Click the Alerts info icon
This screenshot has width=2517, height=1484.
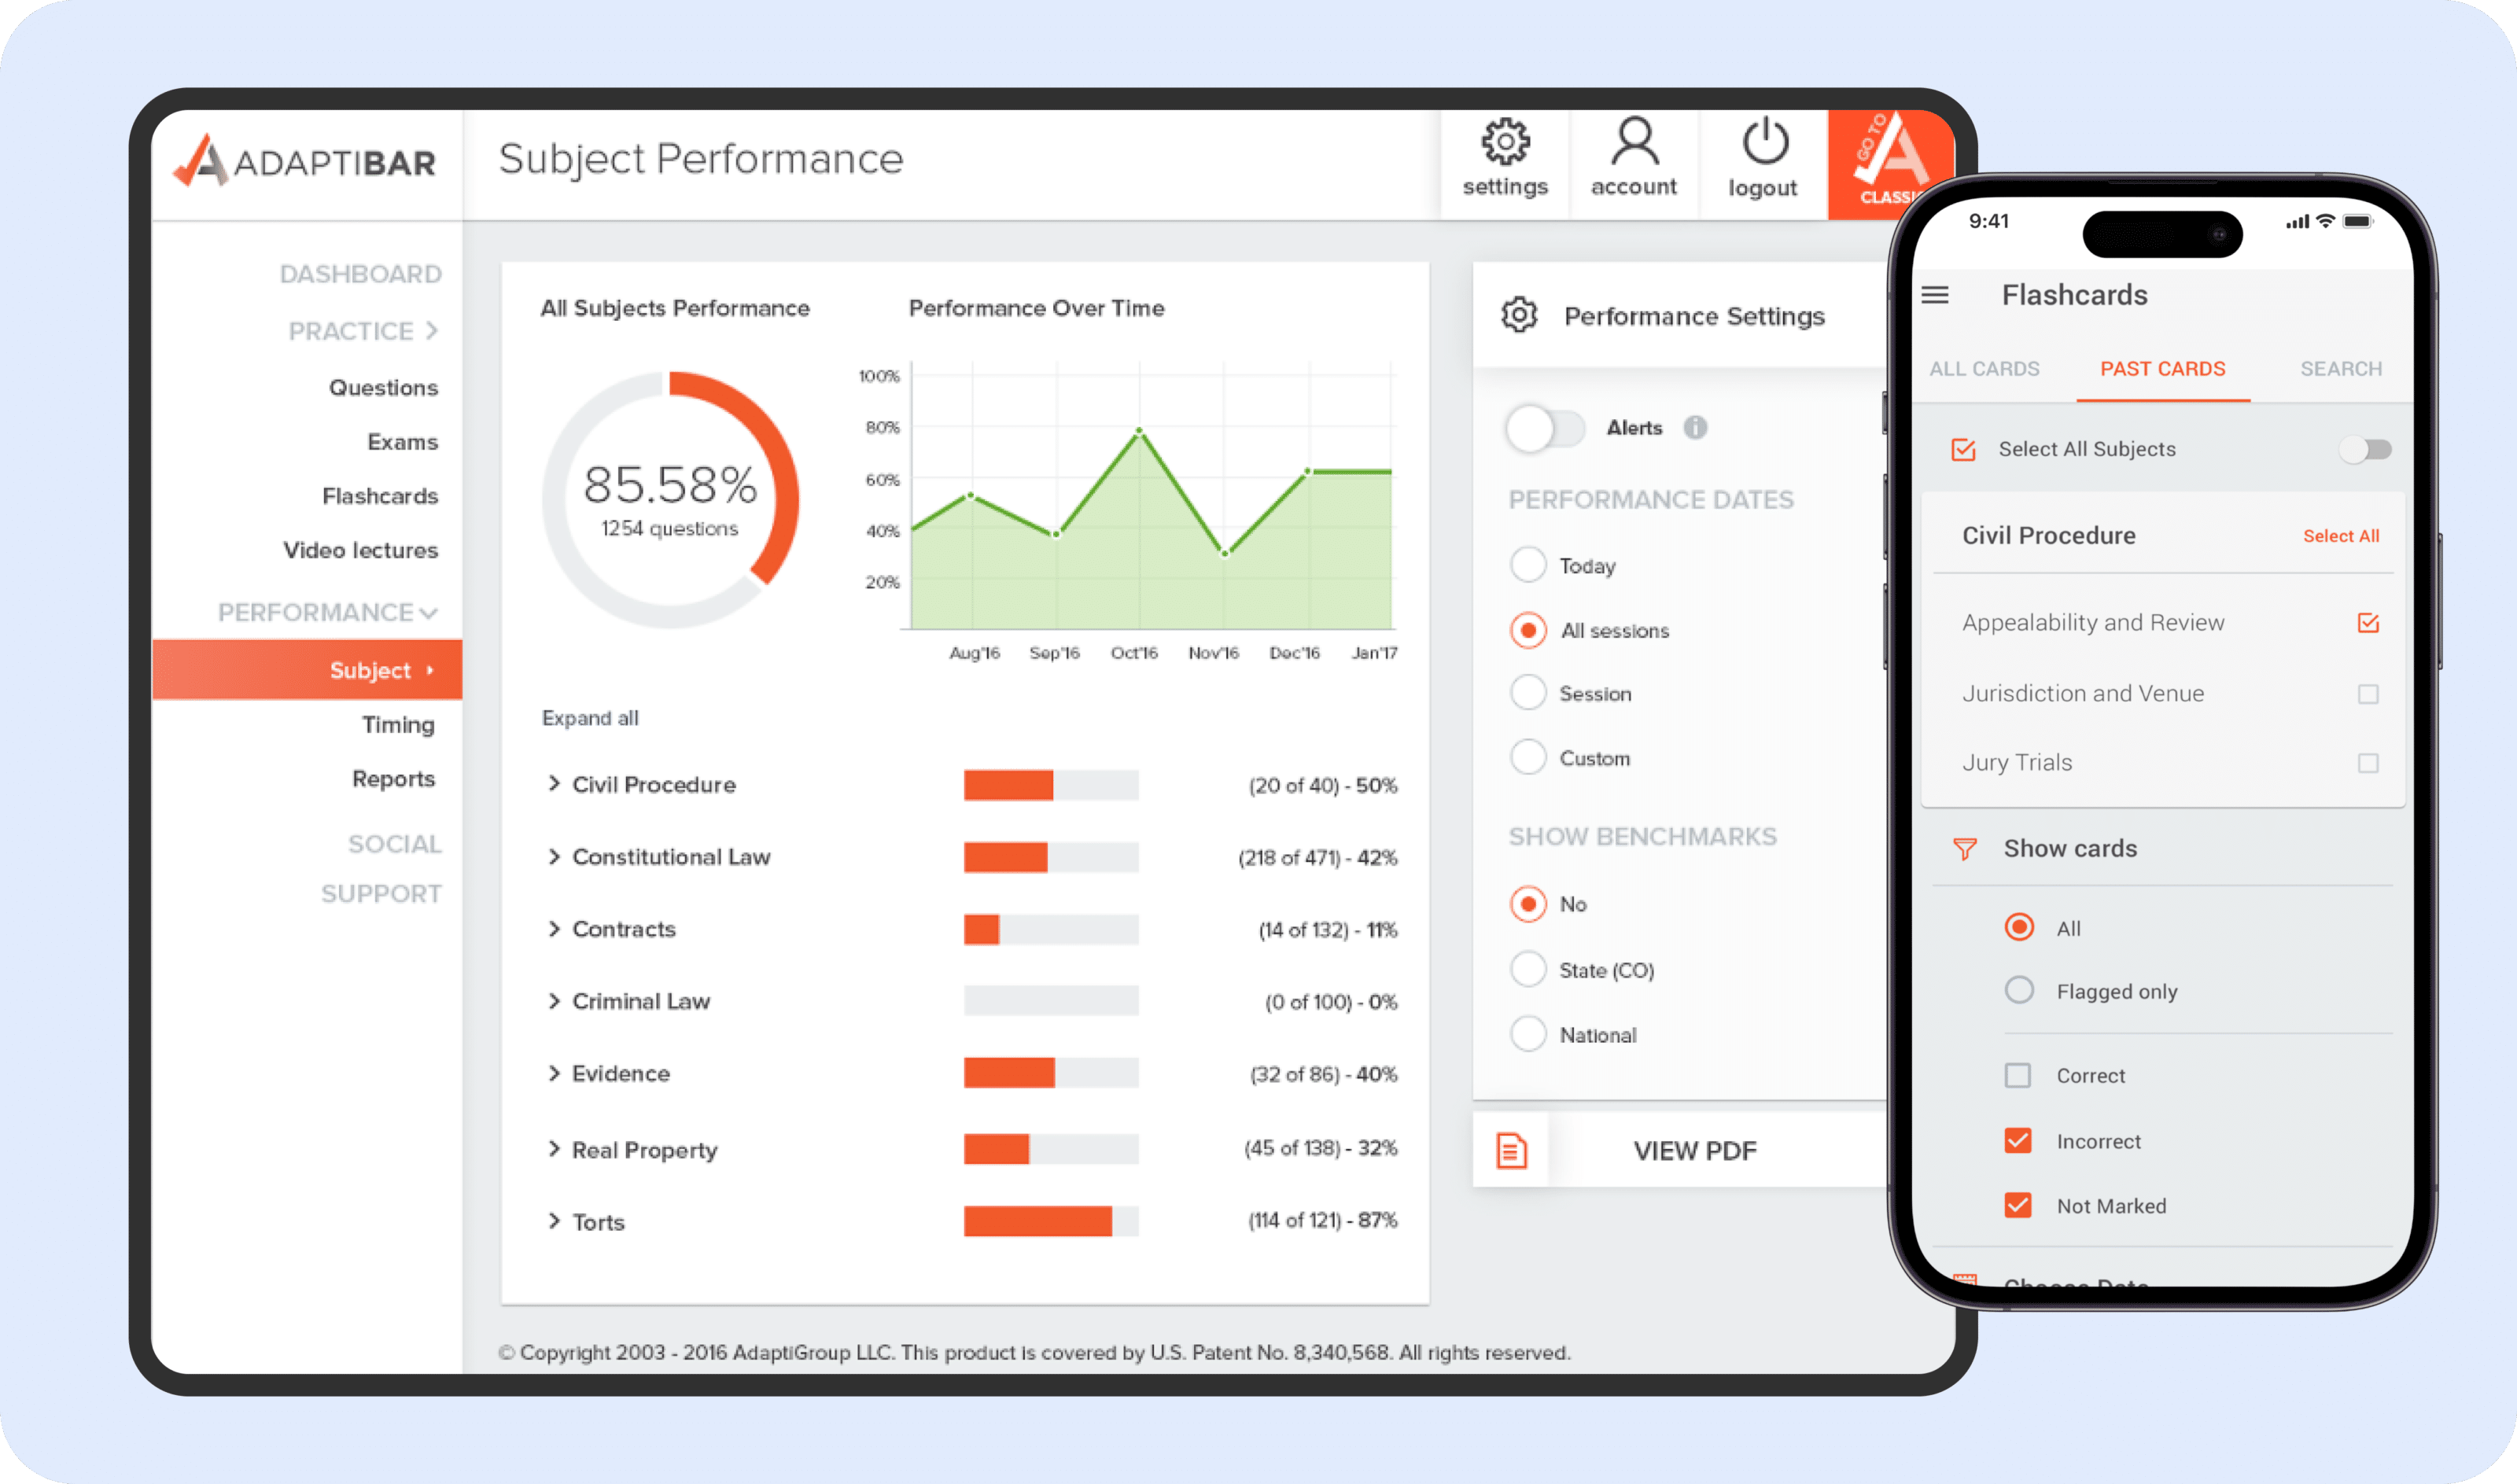[1695, 428]
